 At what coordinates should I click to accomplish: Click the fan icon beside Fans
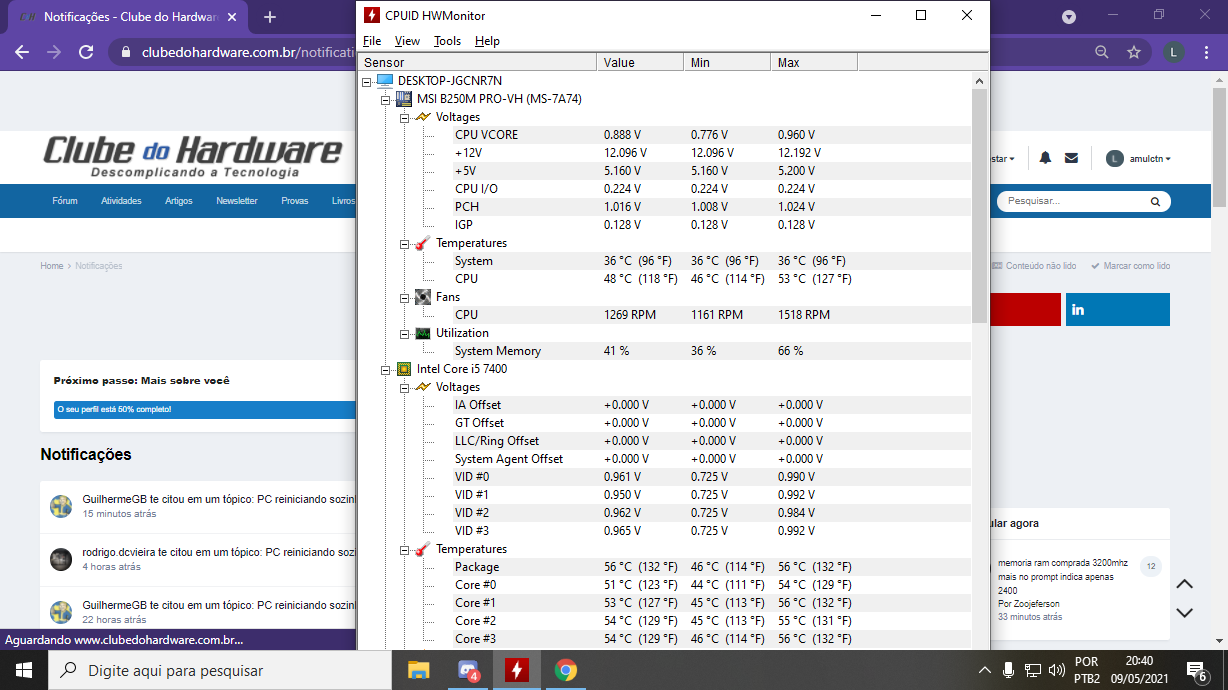click(x=423, y=297)
